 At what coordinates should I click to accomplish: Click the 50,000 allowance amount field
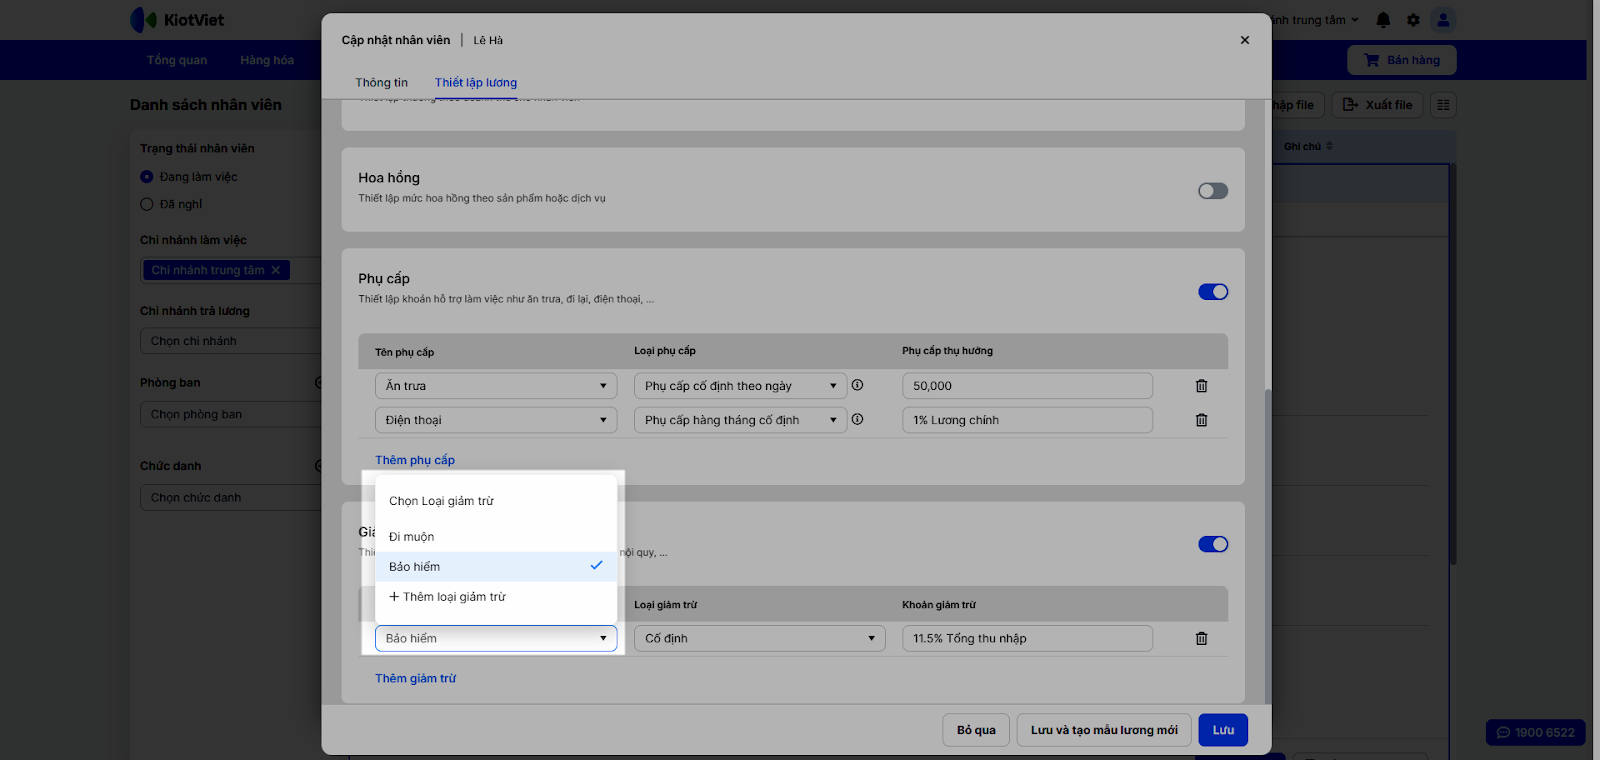pyautogui.click(x=1026, y=386)
